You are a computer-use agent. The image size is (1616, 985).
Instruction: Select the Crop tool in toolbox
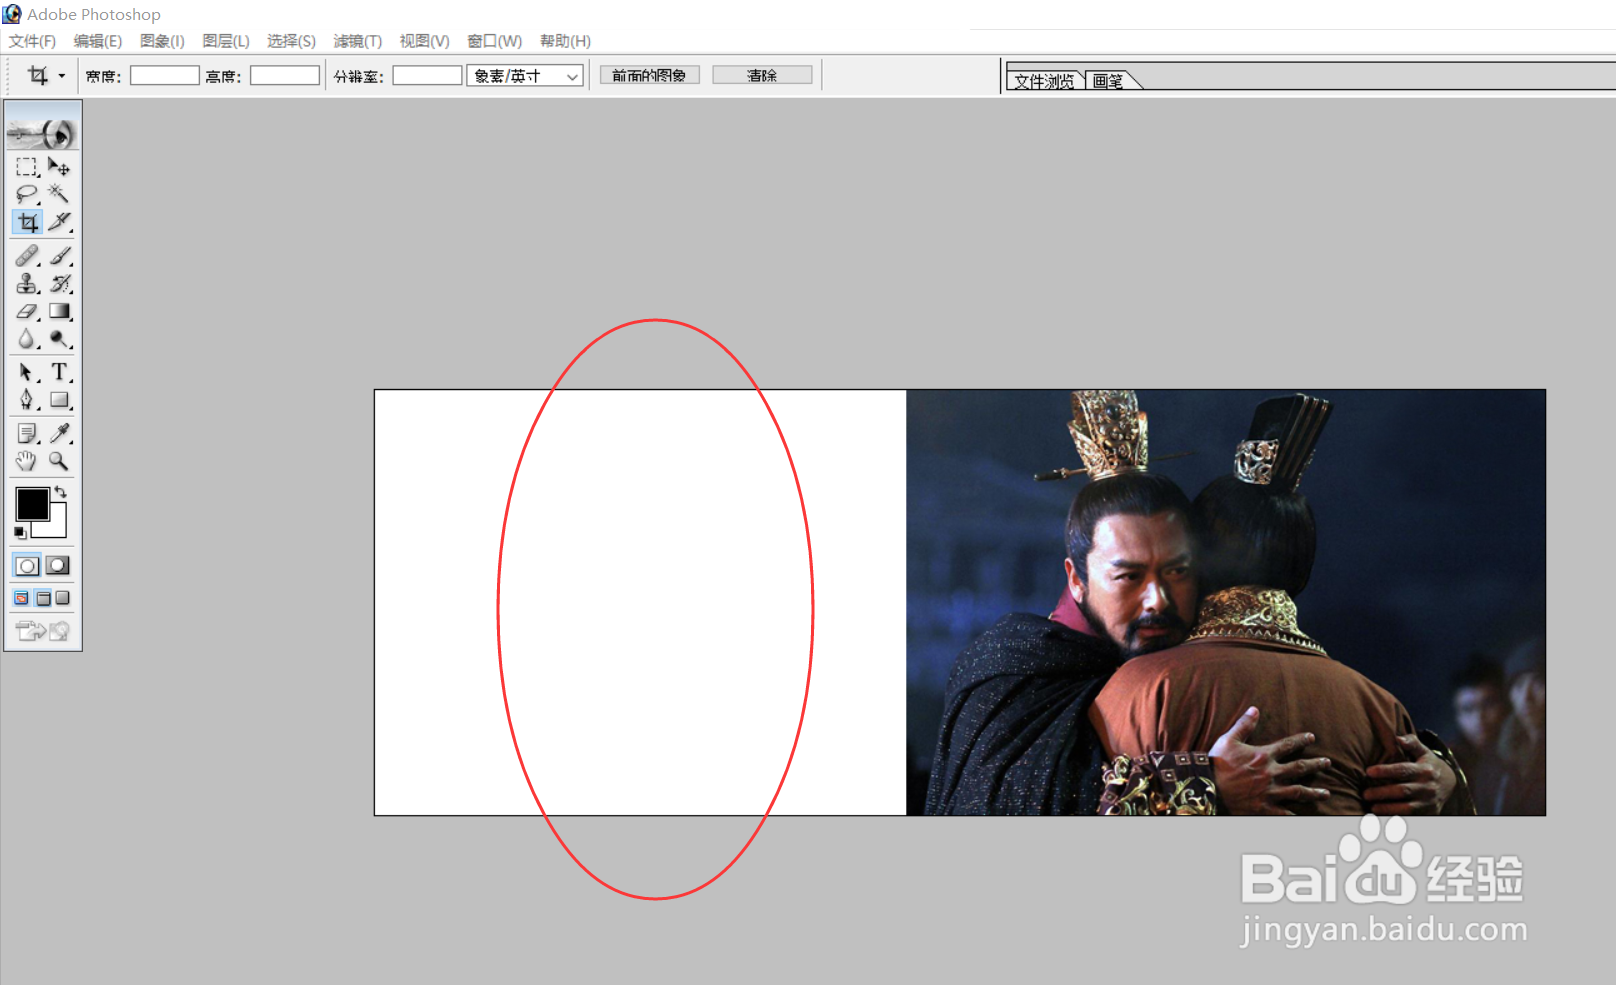click(27, 222)
